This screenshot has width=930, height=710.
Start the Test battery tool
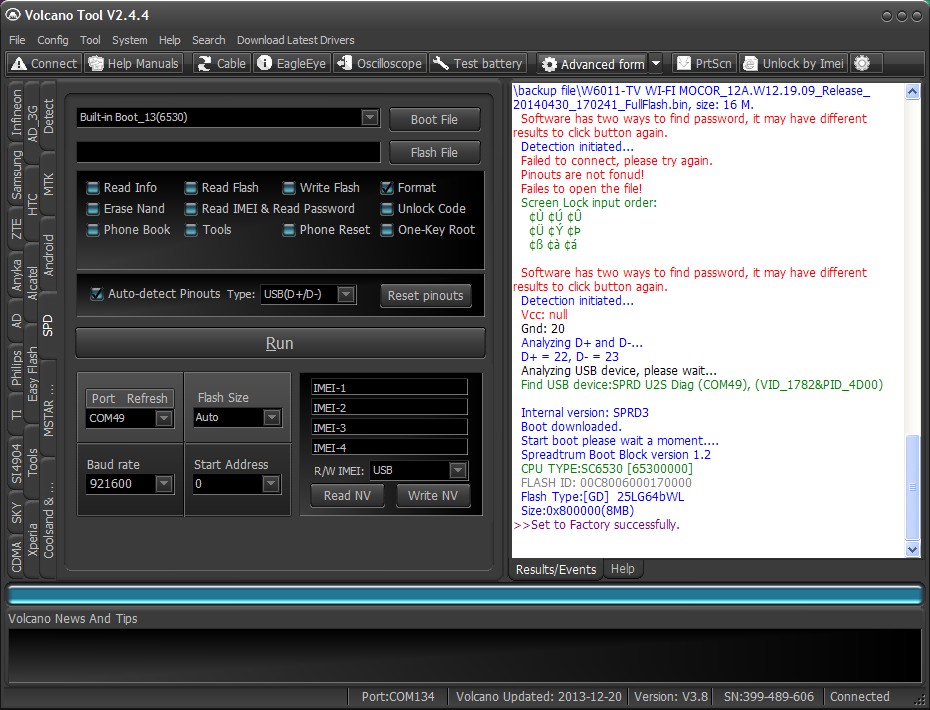pos(478,63)
